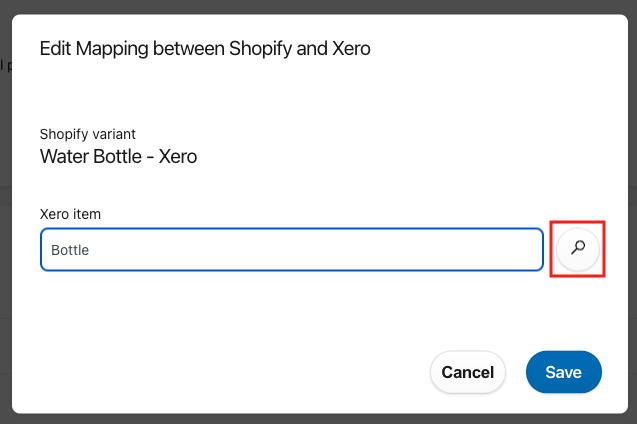Select the Water Bottle - Xero variant name
Image resolution: width=637 pixels, height=424 pixels.
tap(118, 156)
